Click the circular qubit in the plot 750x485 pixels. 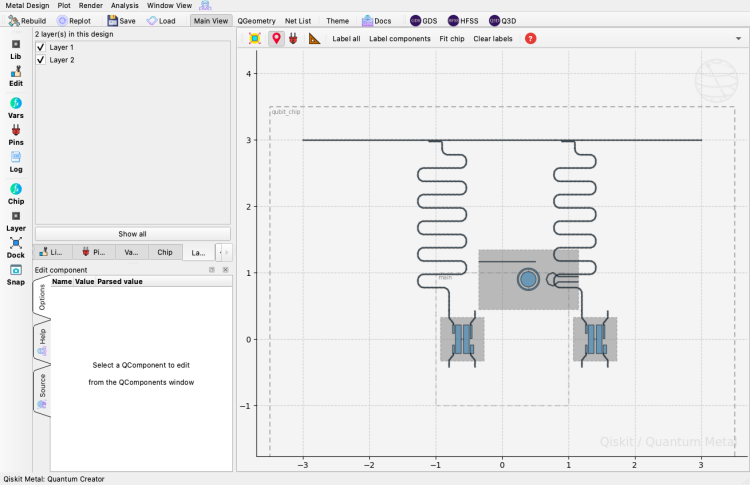click(528, 279)
